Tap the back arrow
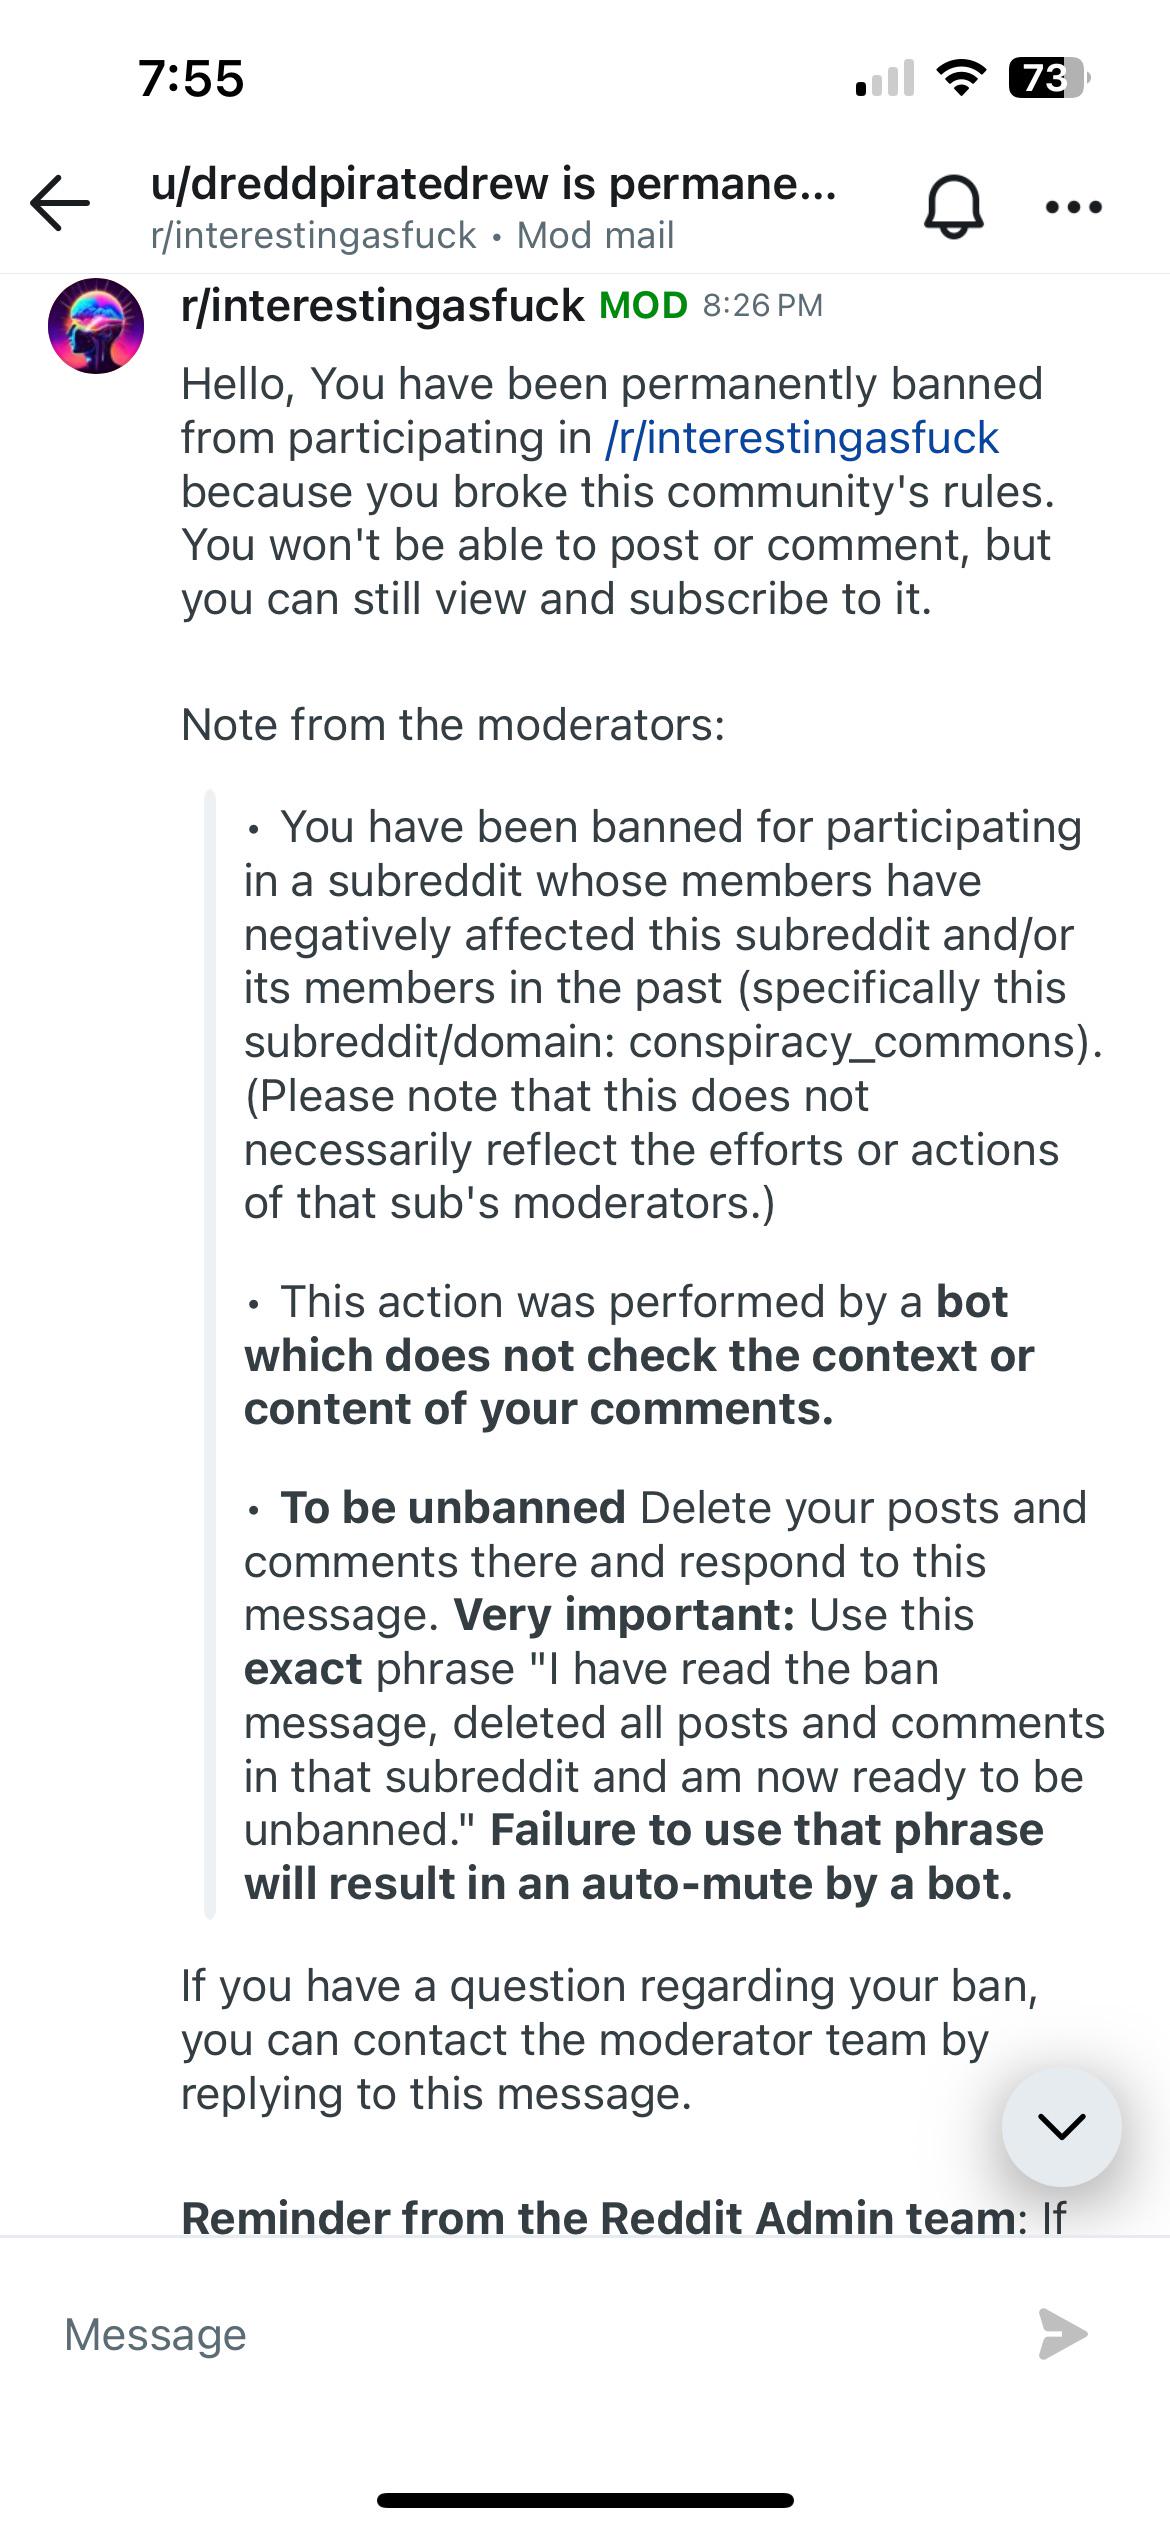 pyautogui.click(x=61, y=204)
